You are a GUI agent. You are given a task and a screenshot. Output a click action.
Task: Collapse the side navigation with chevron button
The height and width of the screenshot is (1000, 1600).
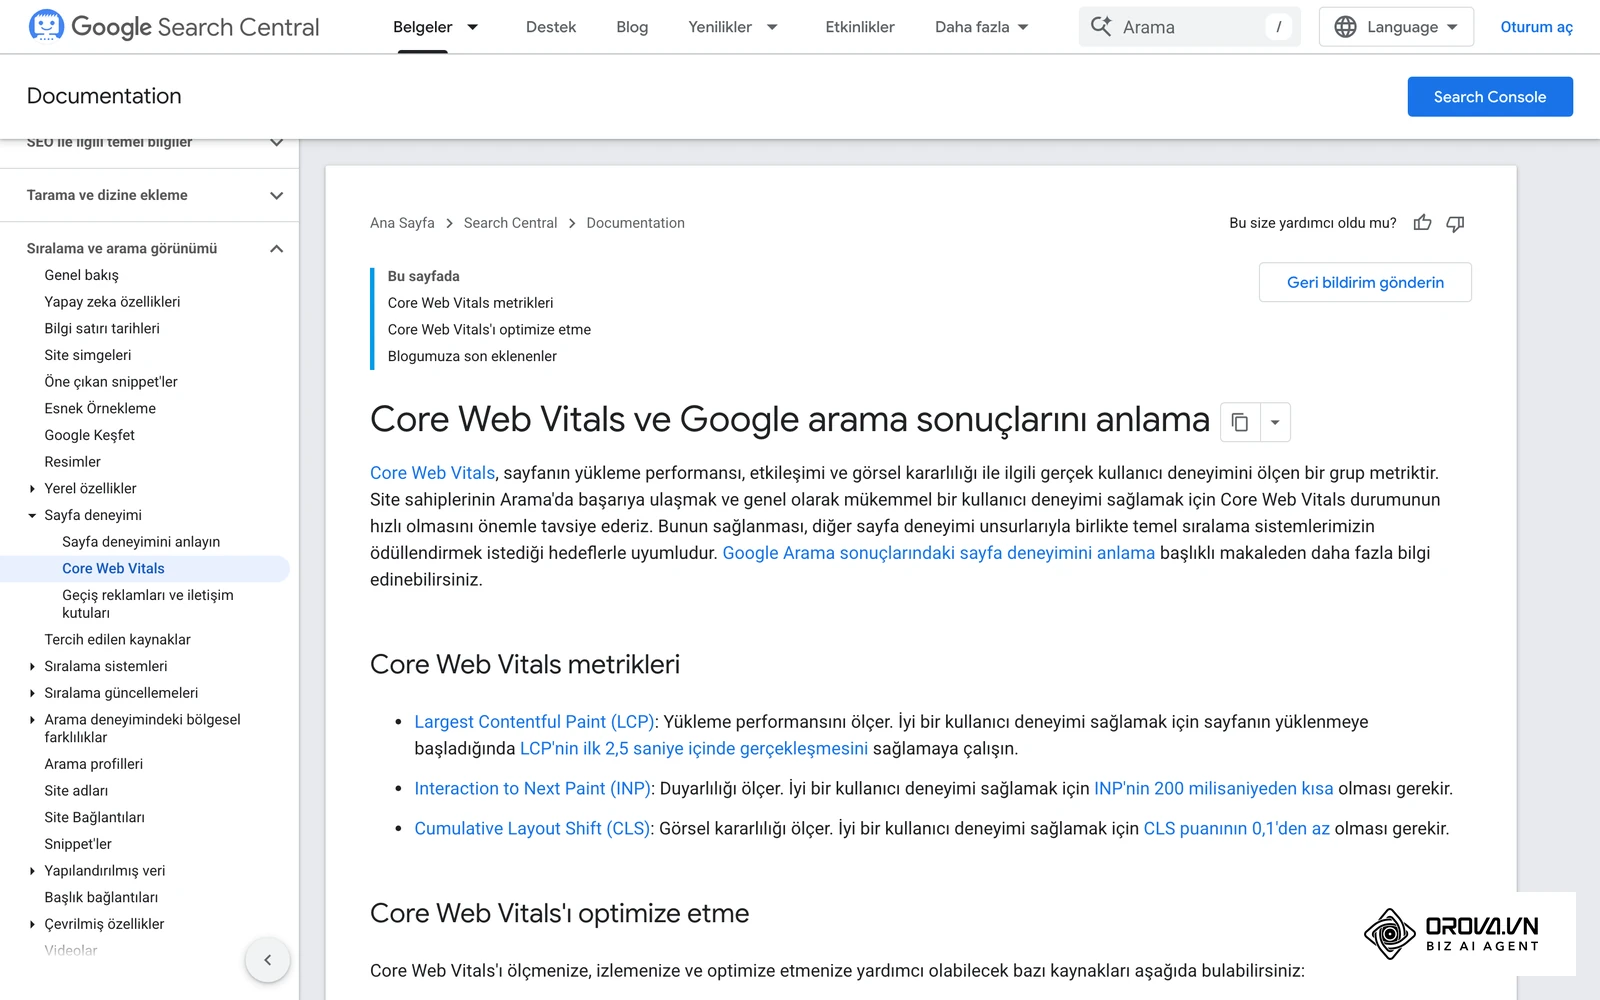coord(267,960)
